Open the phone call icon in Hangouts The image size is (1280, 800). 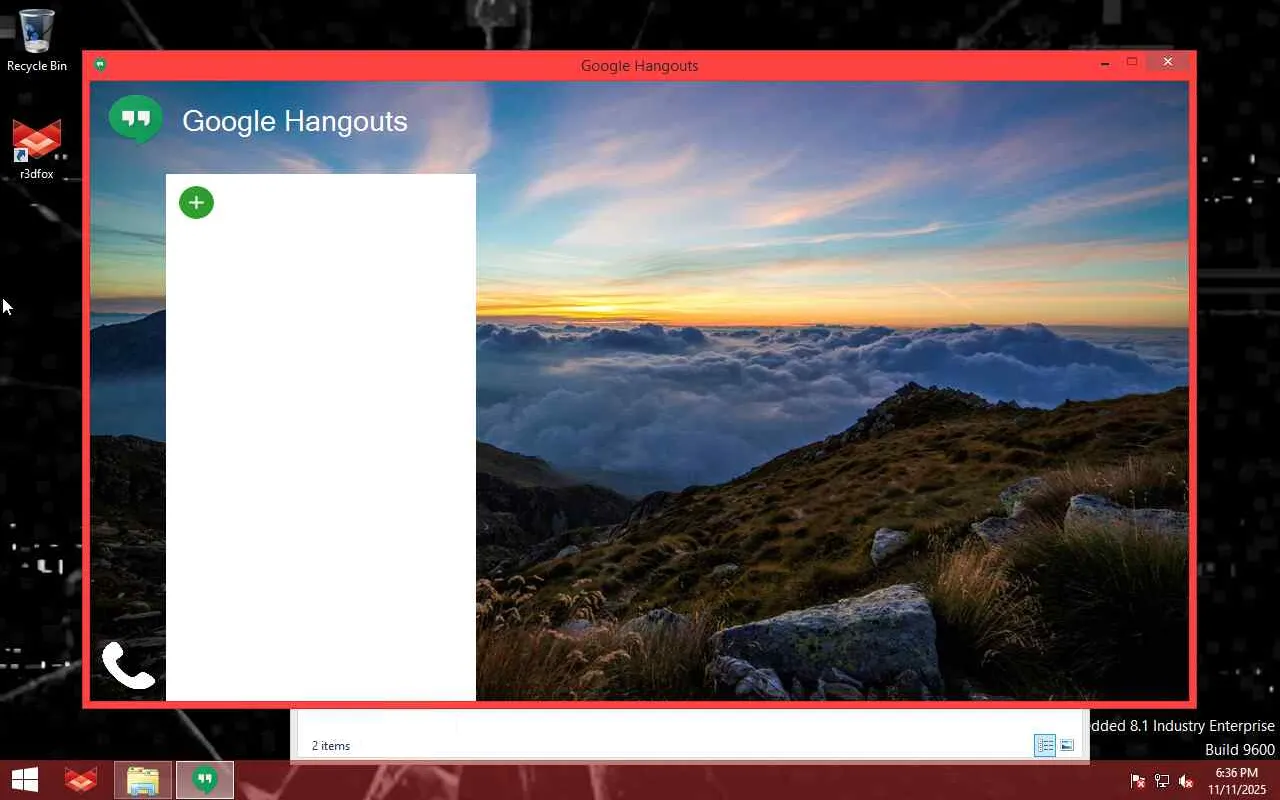(x=128, y=665)
